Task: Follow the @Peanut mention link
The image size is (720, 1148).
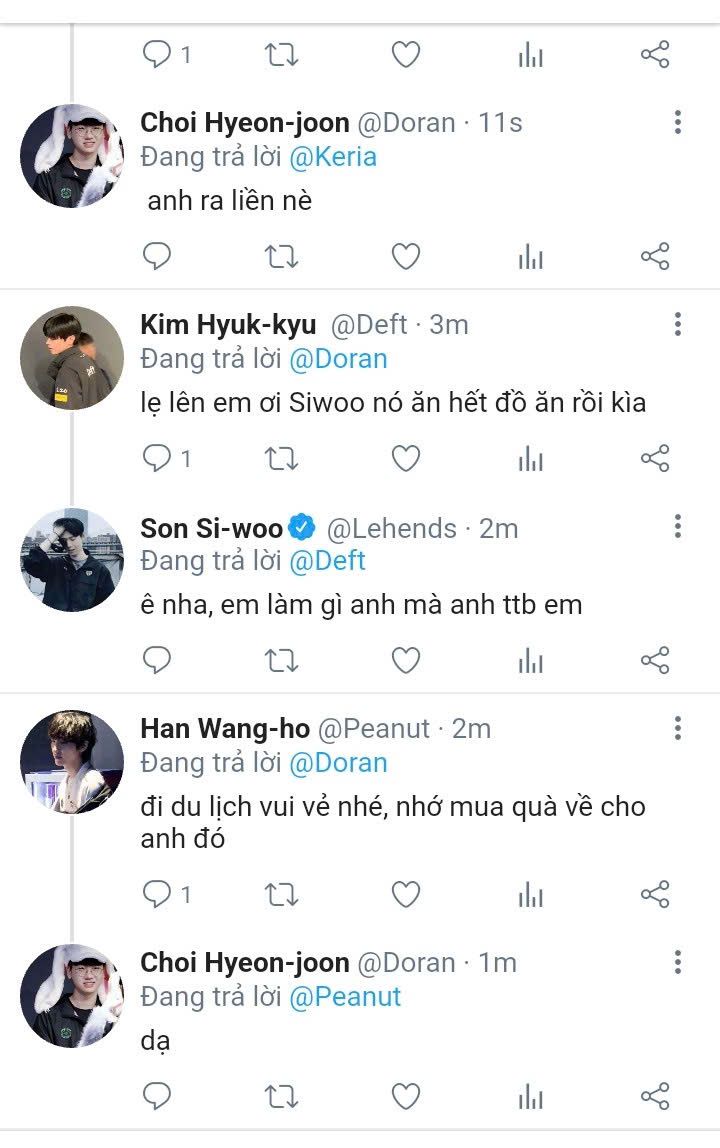Action: tap(344, 997)
